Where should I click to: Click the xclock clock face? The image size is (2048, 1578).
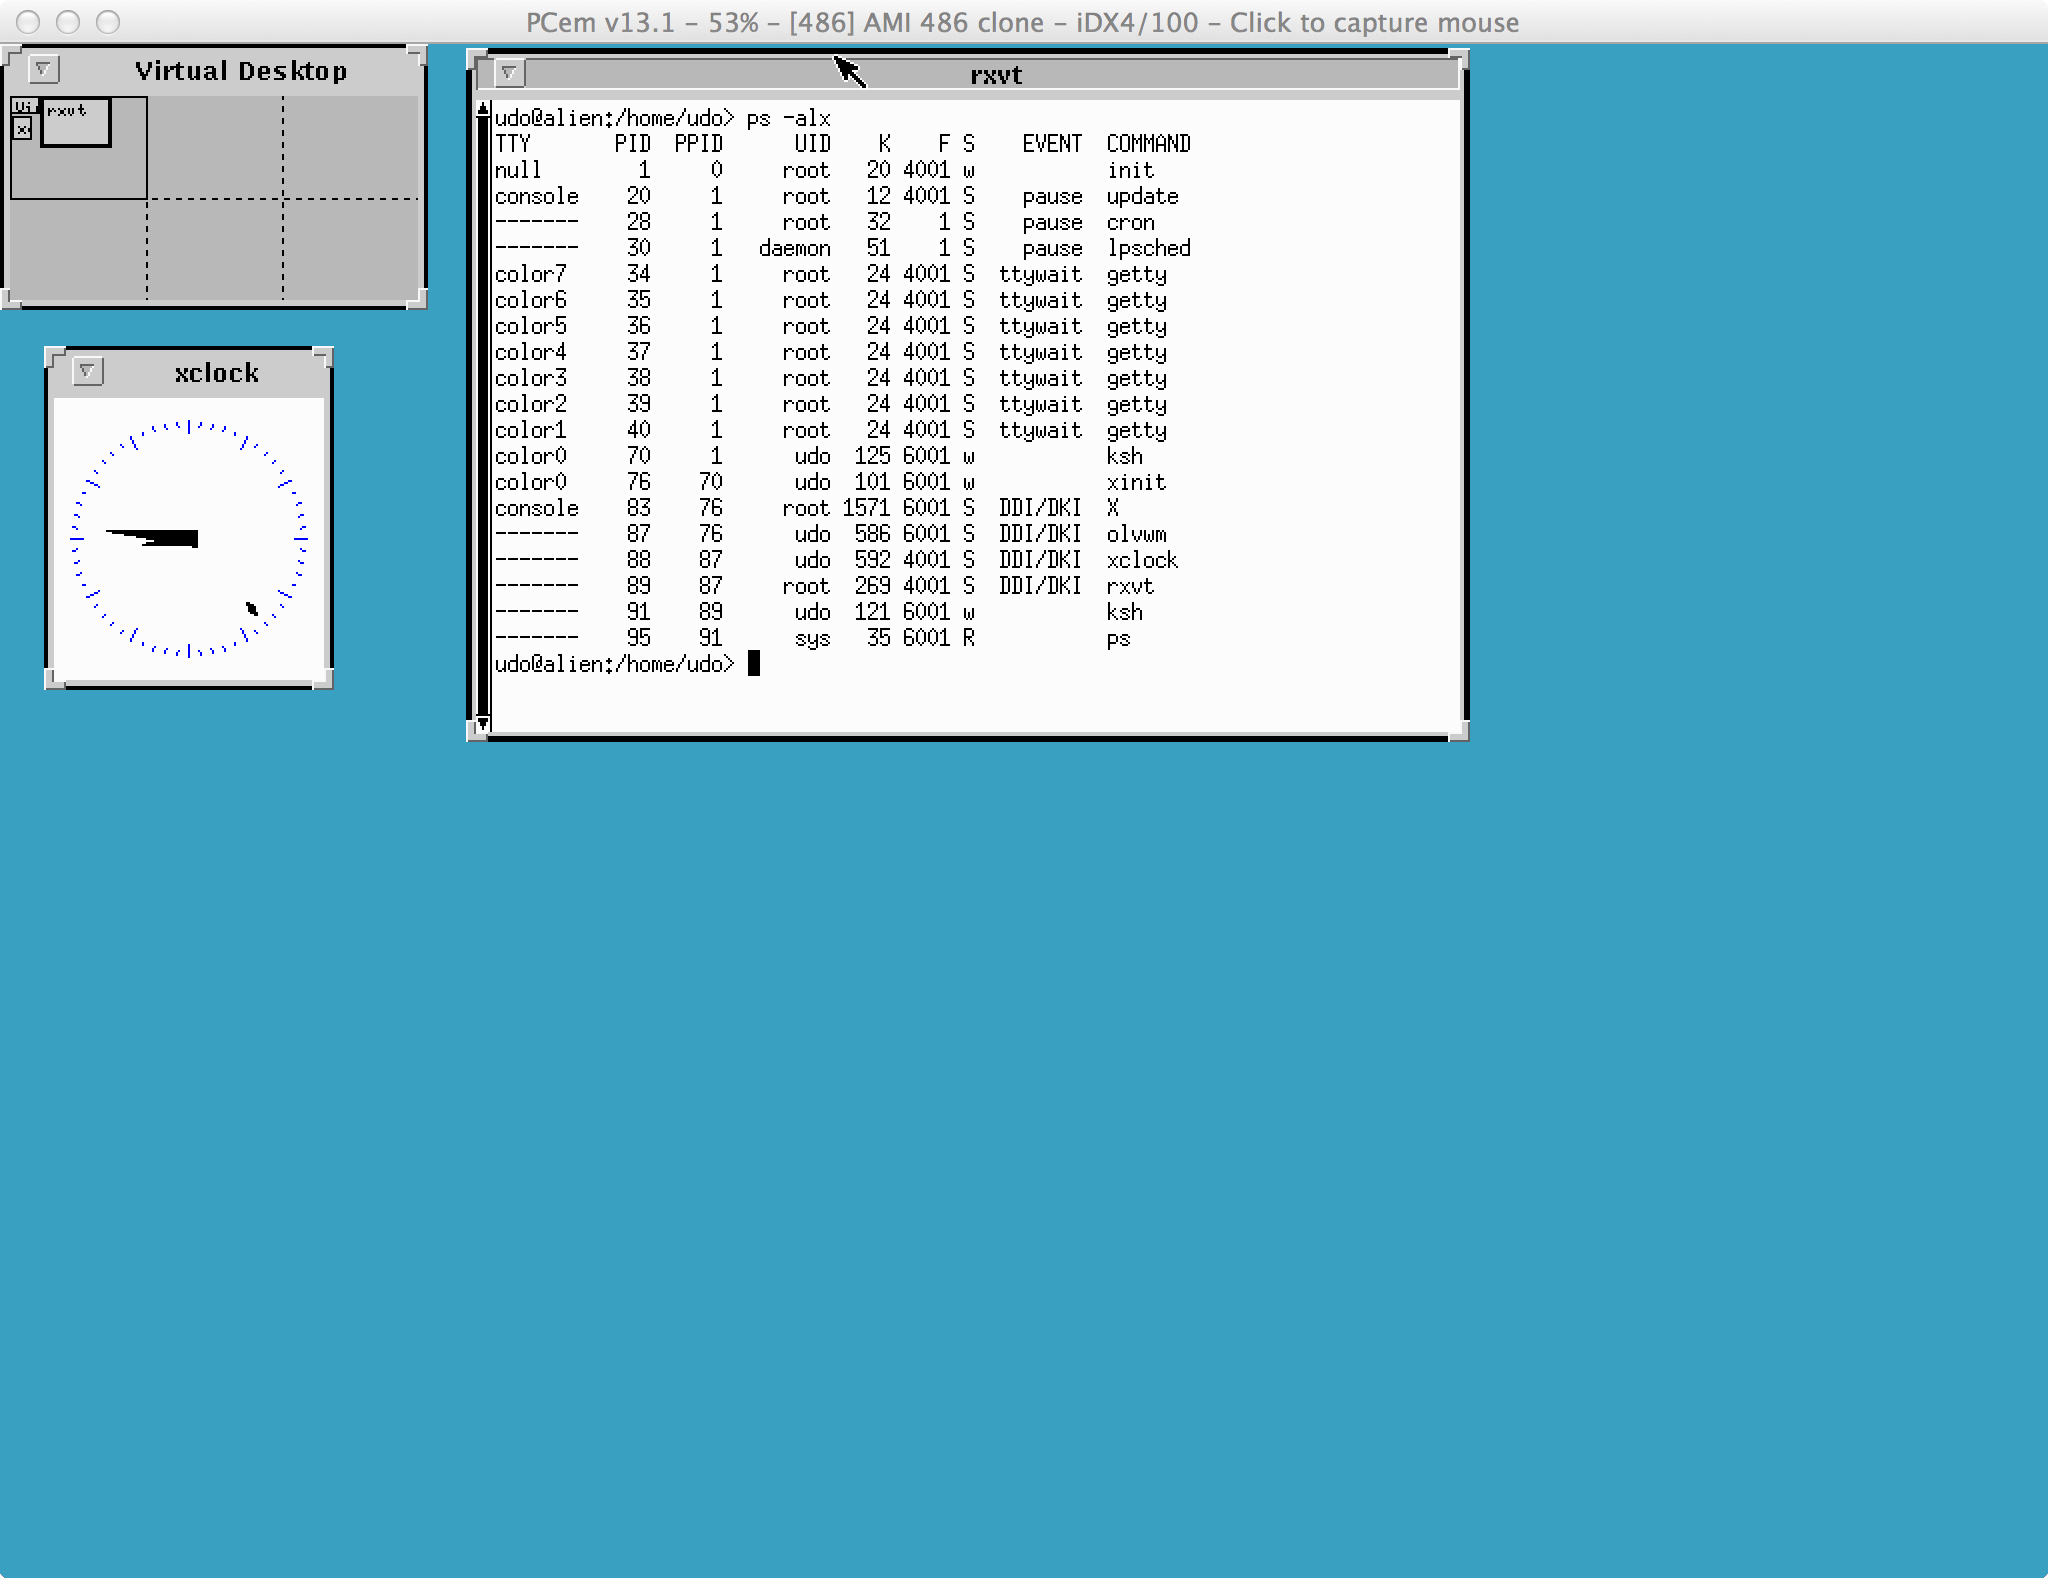point(188,537)
